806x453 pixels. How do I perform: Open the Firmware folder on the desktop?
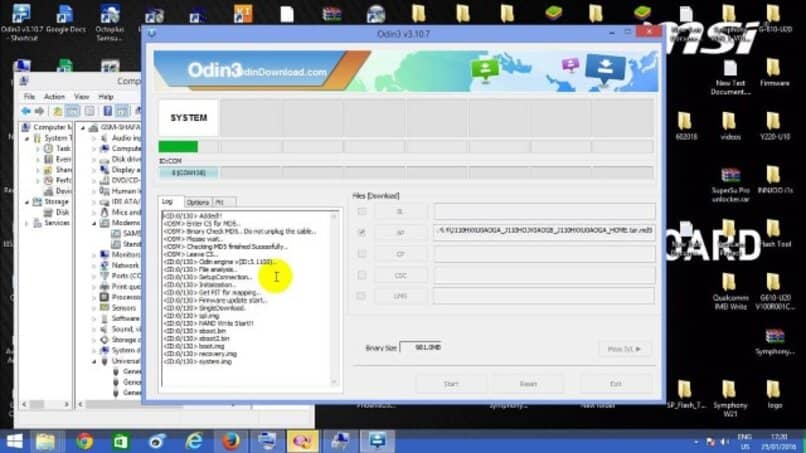(774, 73)
